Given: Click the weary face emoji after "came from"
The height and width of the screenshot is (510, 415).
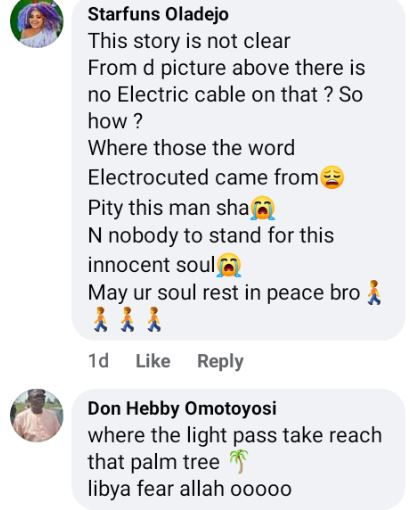Looking at the screenshot, I should click(x=332, y=178).
